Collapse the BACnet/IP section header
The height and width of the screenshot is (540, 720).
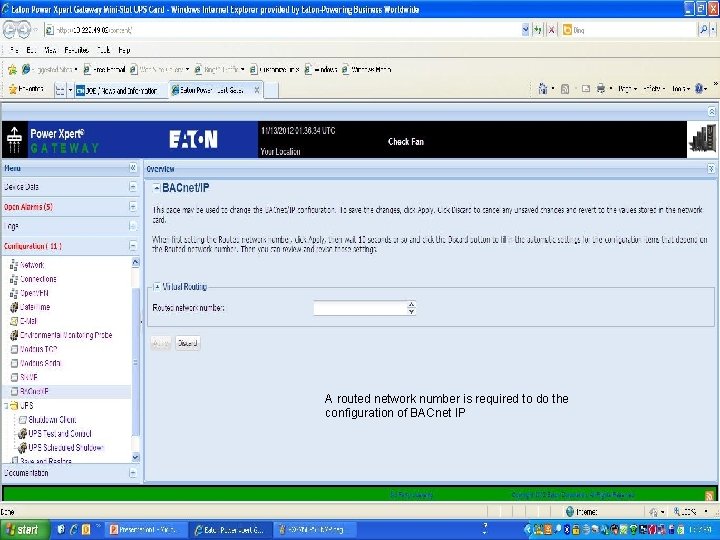[157, 188]
